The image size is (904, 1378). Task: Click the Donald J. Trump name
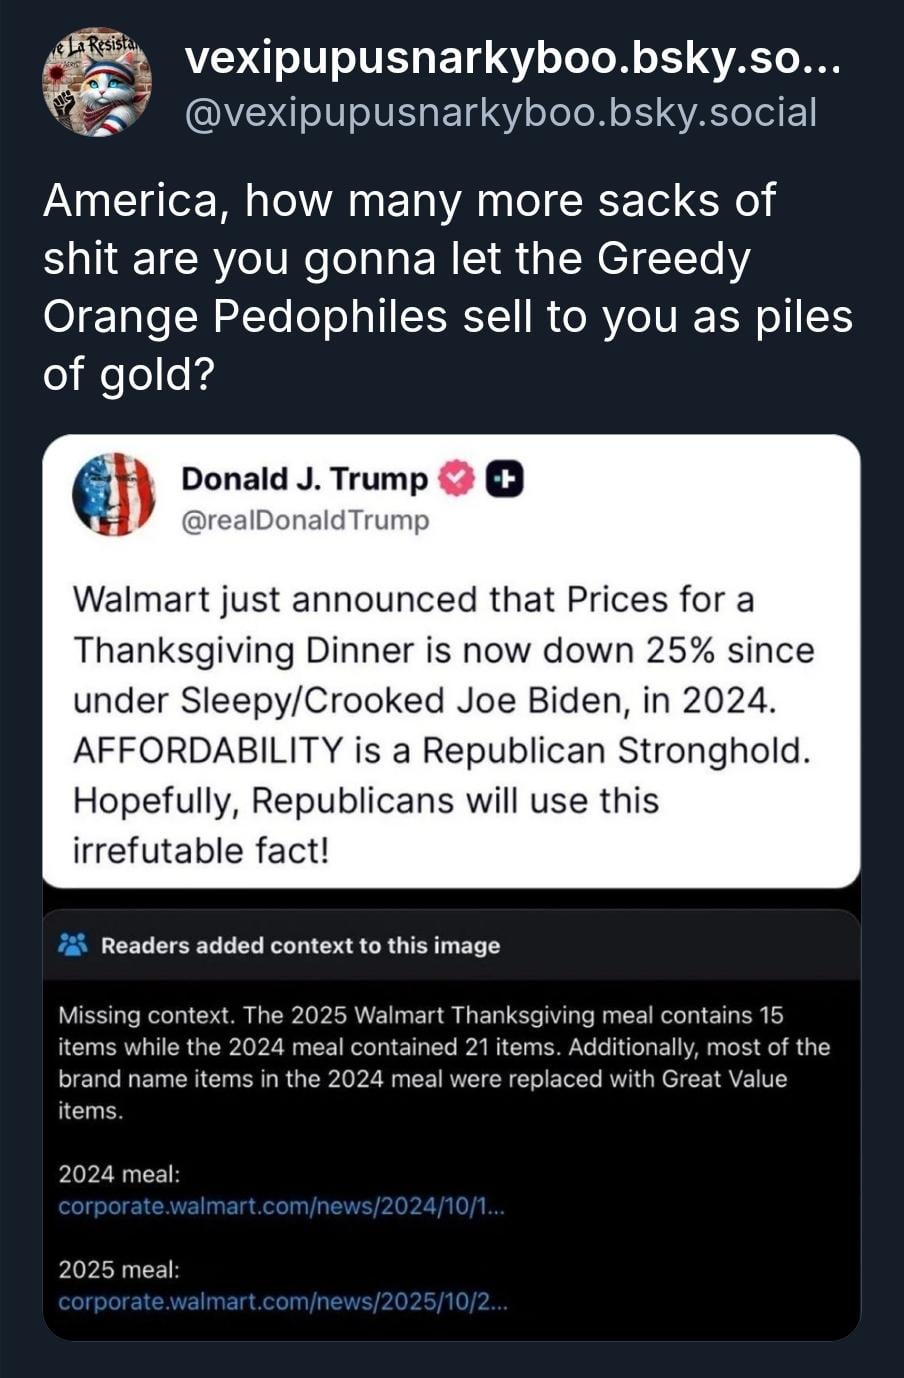click(x=304, y=479)
